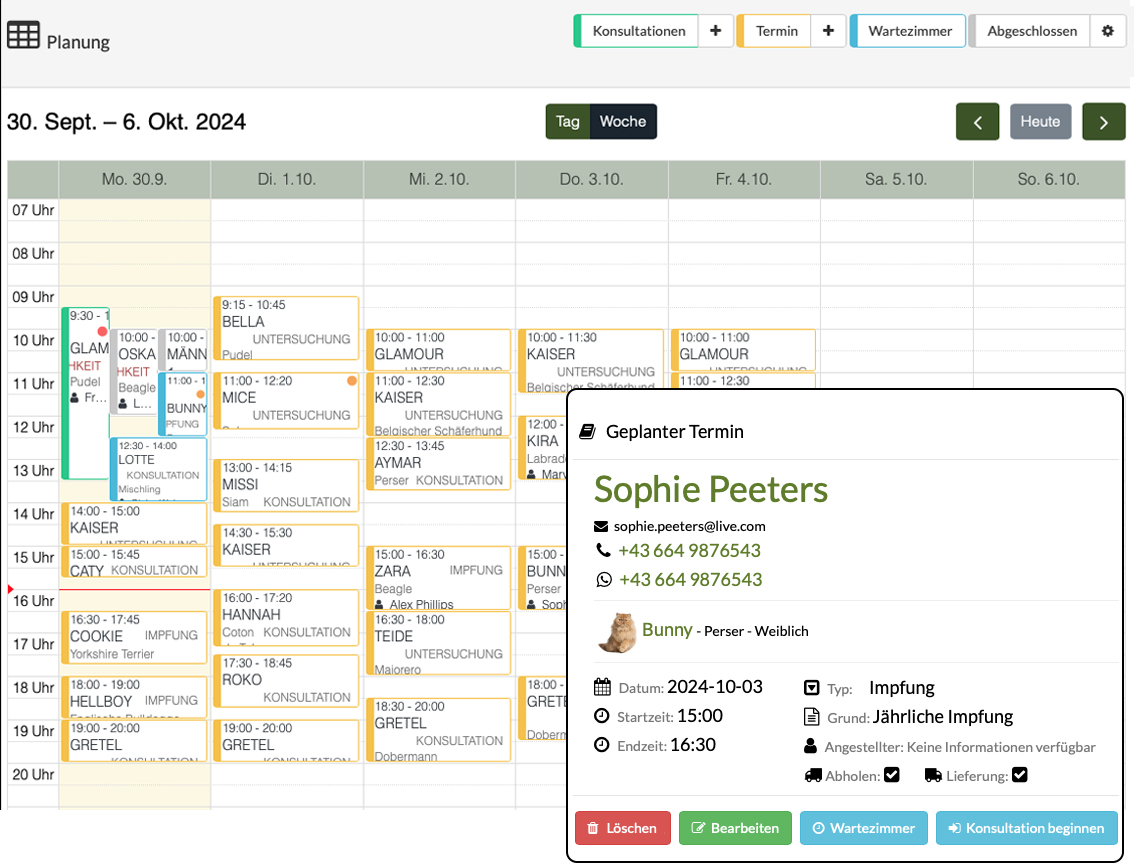This screenshot has height=868, width=1134.
Task: Open the LOTTE 12:30 - 14:00 appointment
Action: (158, 469)
